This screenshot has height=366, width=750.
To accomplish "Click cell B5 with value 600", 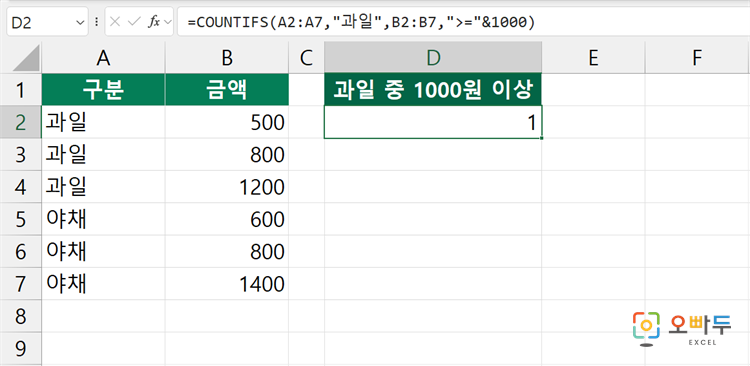I will 227,219.
